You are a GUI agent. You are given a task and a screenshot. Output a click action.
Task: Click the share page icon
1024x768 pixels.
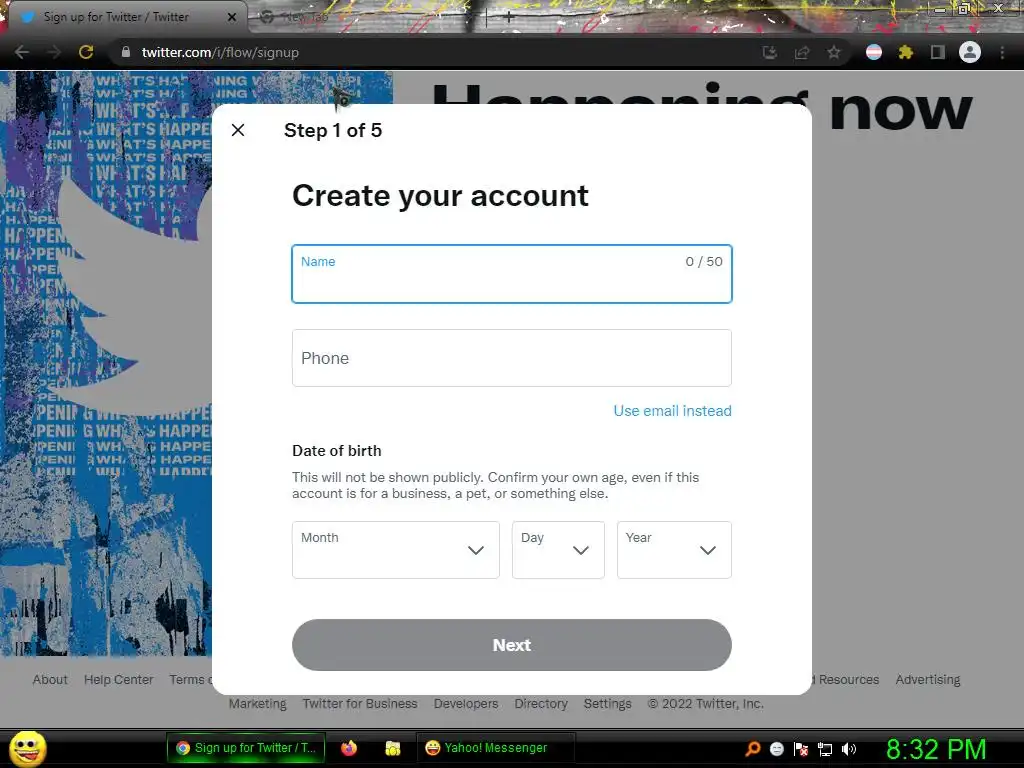(x=802, y=52)
